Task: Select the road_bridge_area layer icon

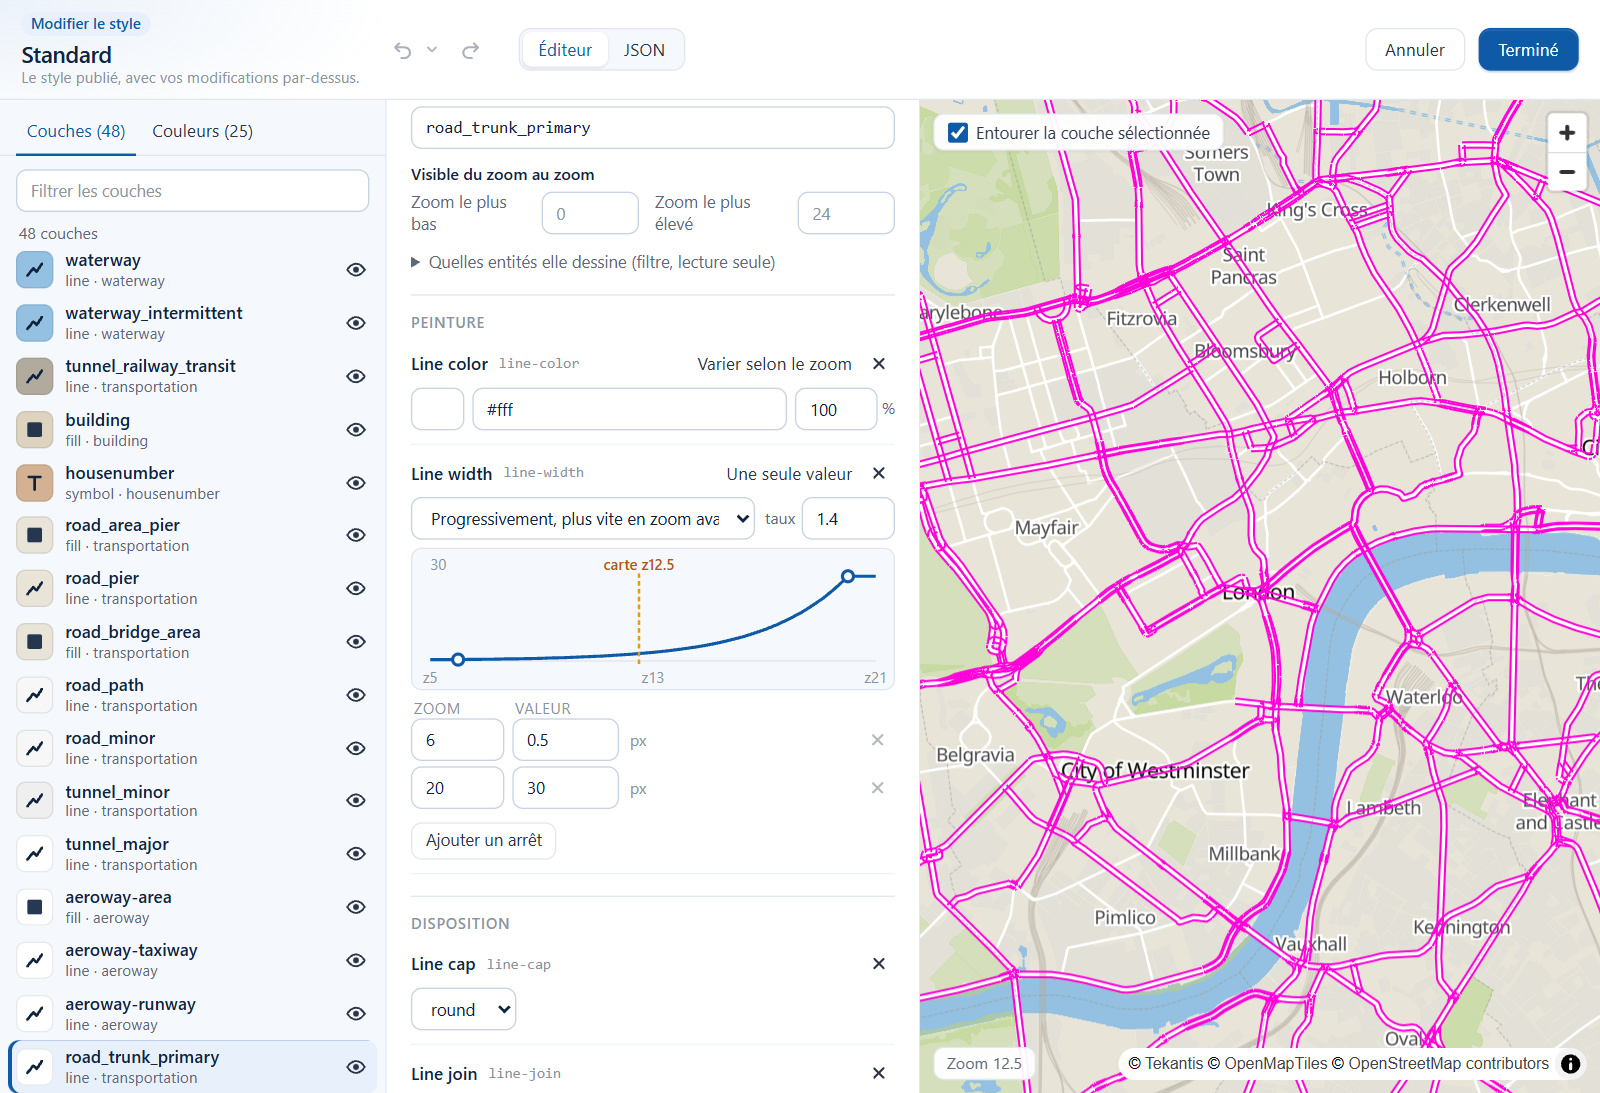Action: click(35, 642)
